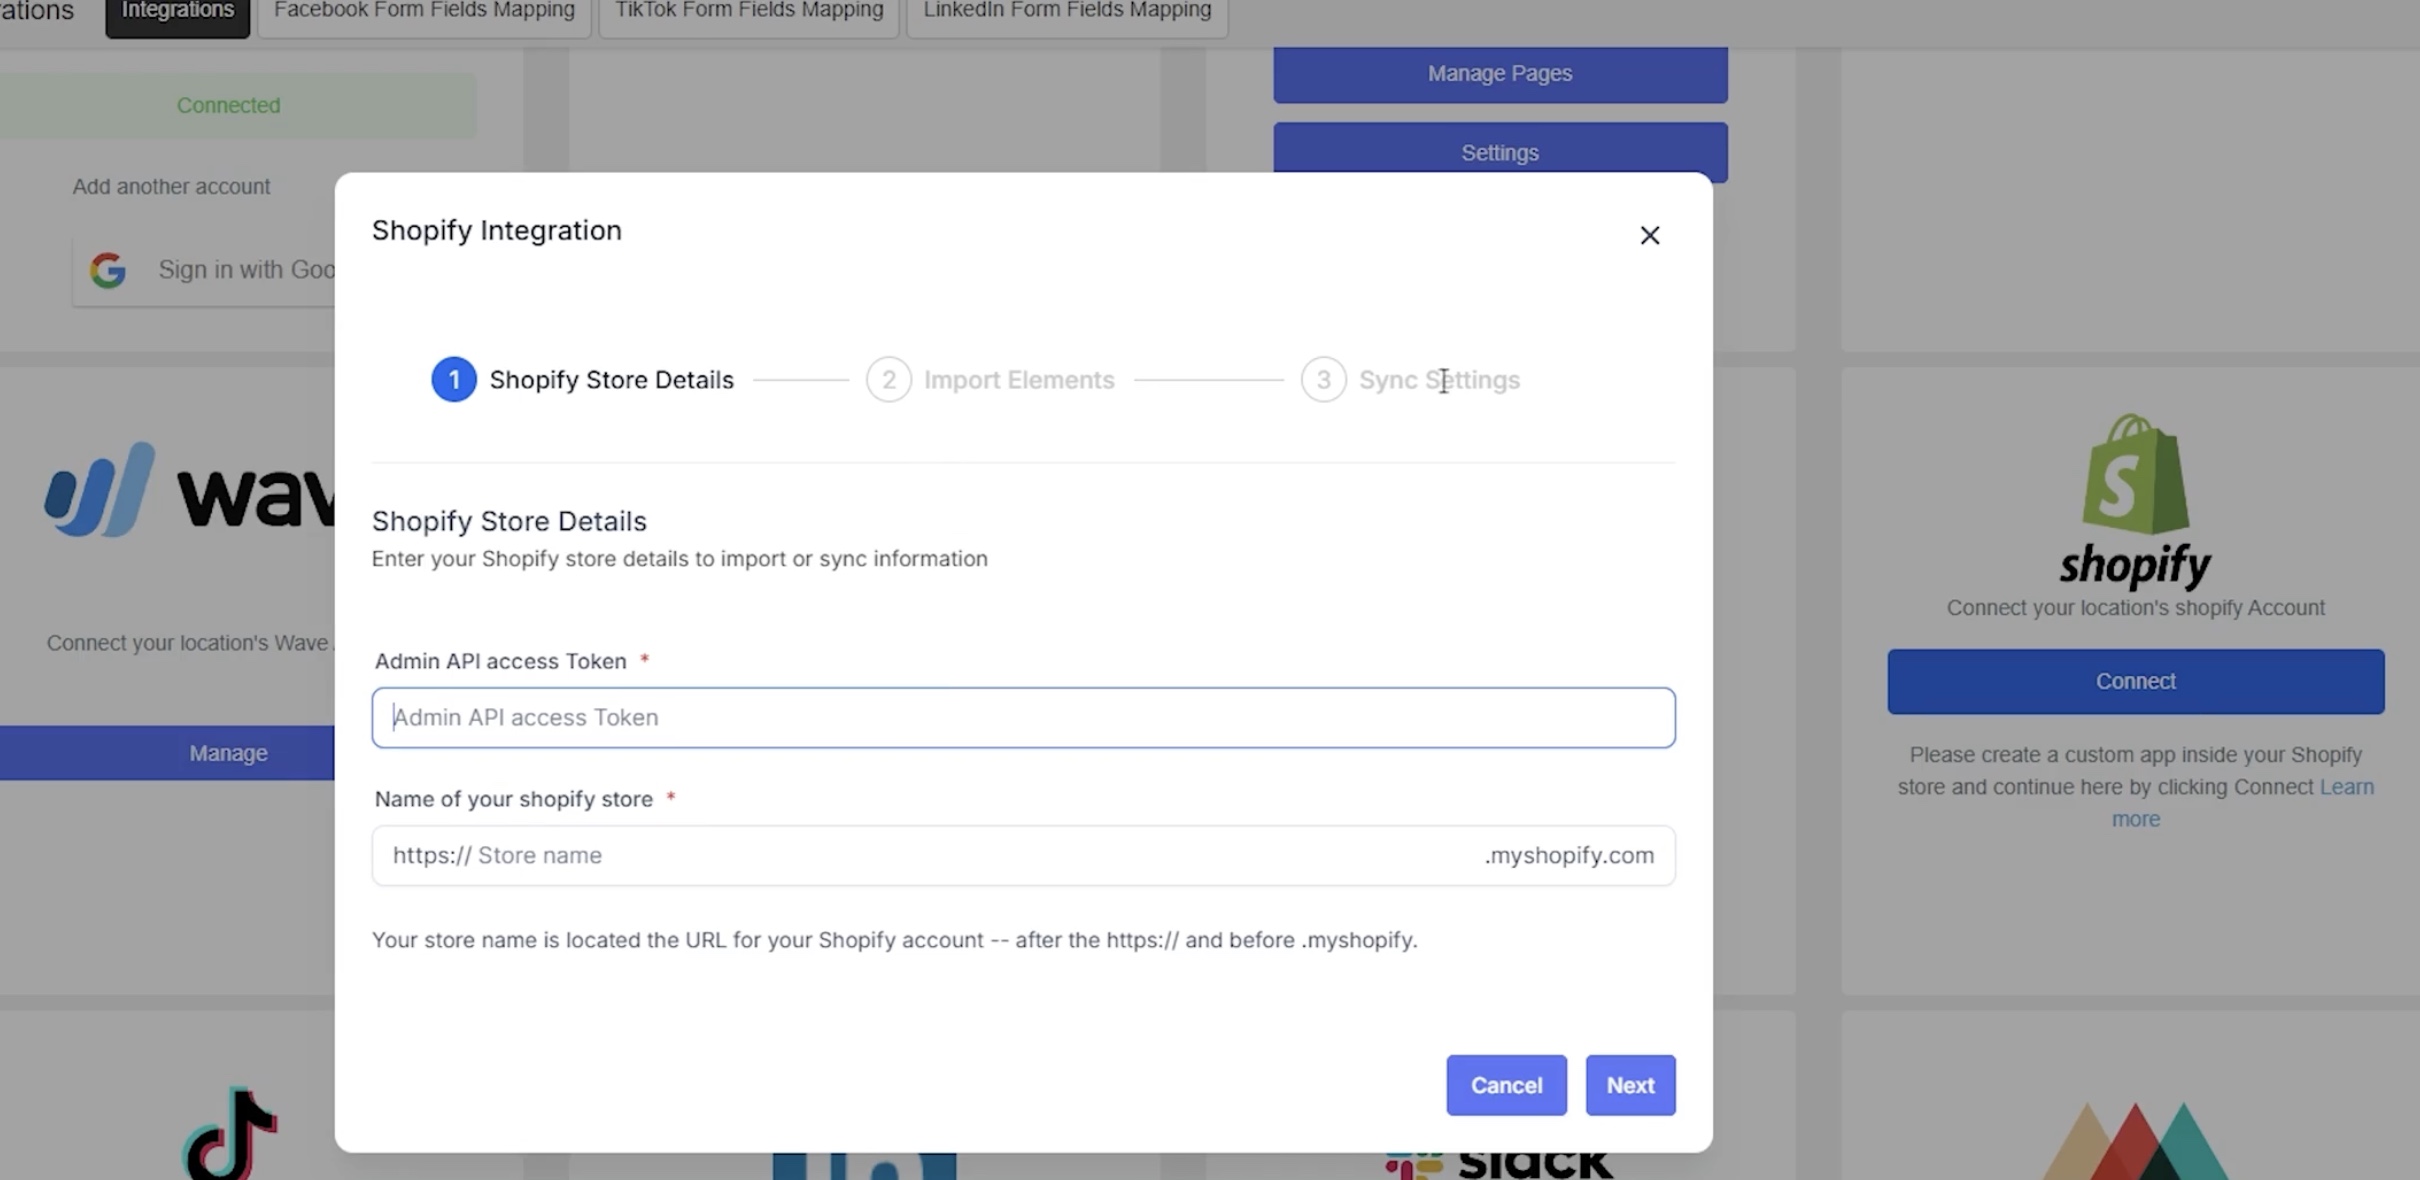This screenshot has width=2420, height=1180.
Task: Click the Next button
Action: tap(1630, 1085)
